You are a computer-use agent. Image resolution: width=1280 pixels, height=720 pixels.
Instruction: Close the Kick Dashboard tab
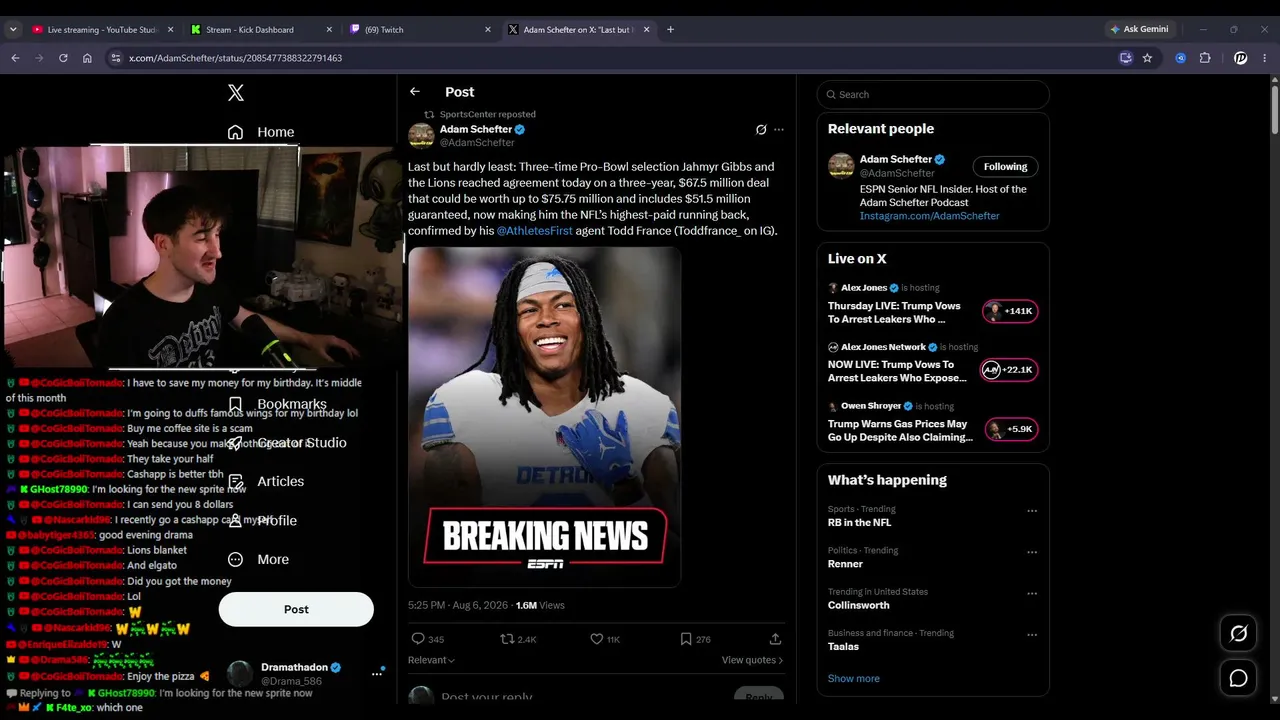(329, 30)
